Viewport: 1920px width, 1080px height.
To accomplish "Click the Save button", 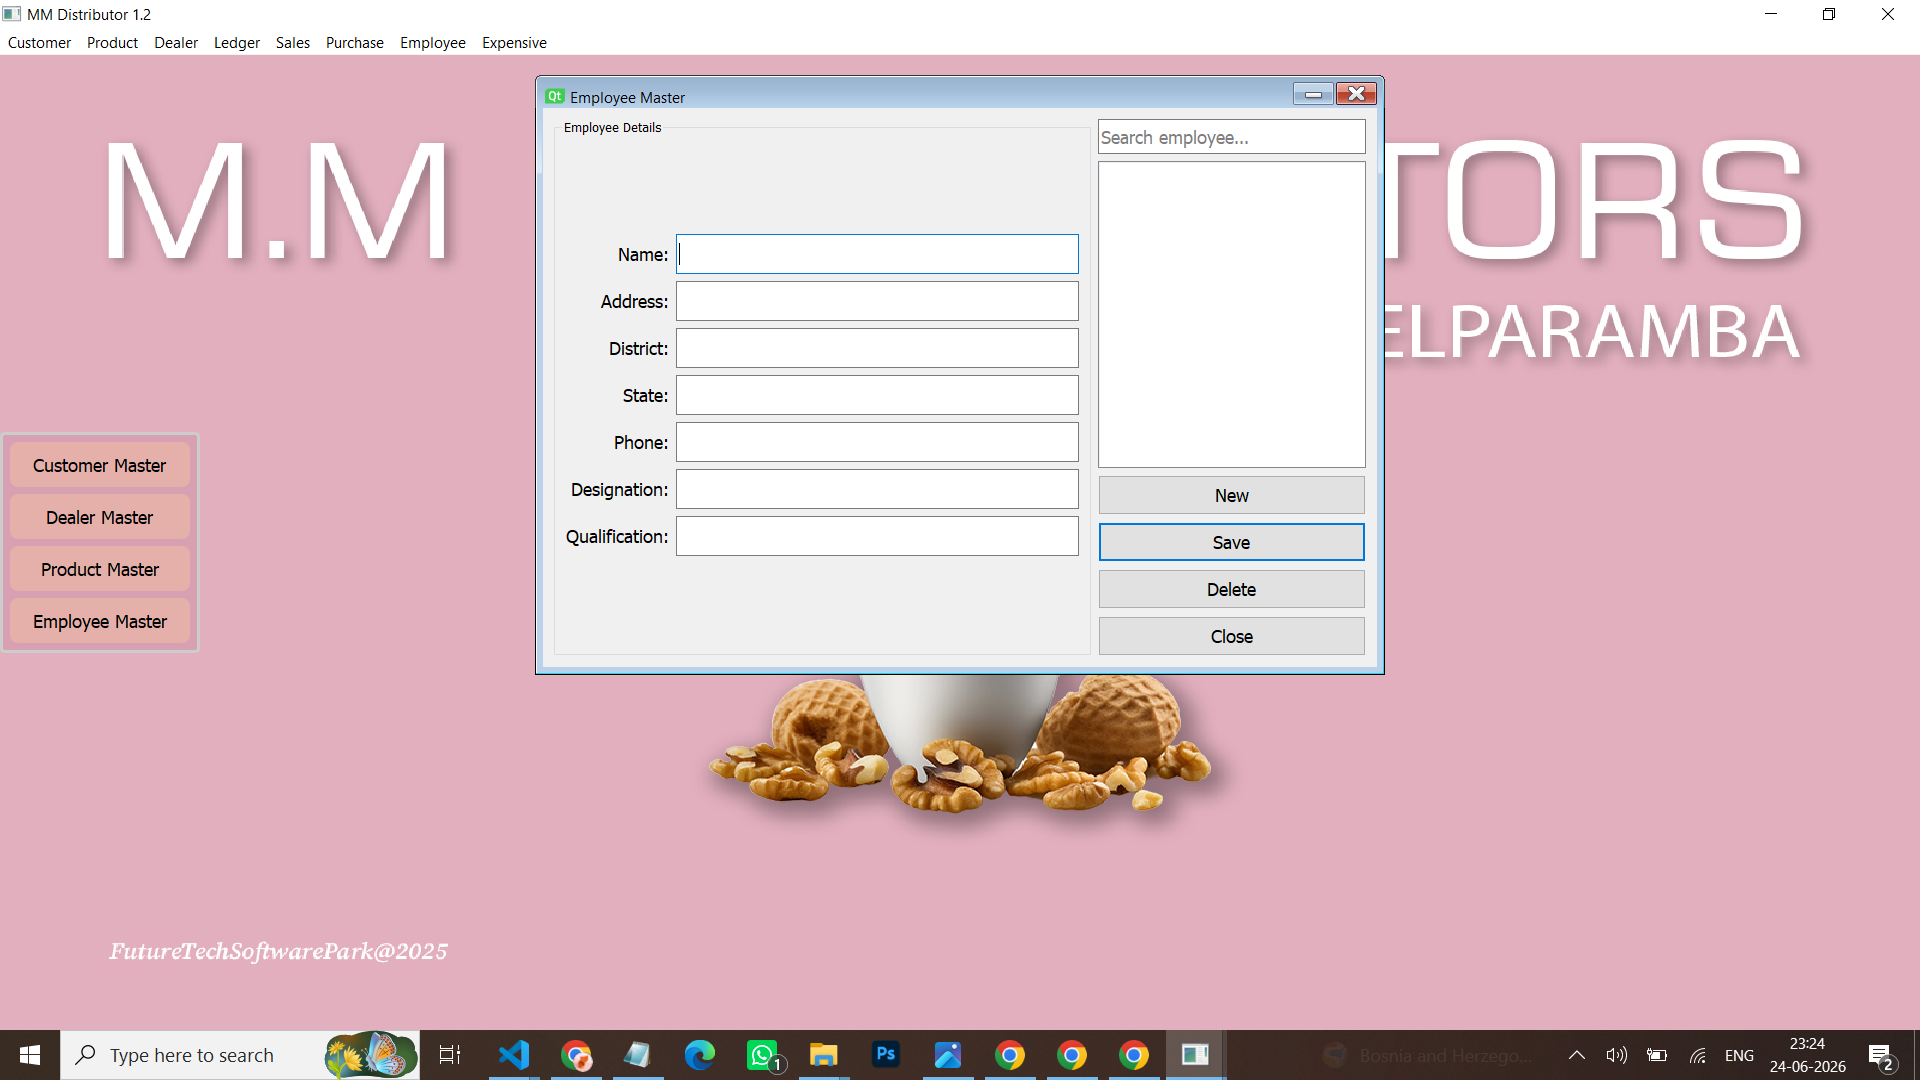I will (1231, 542).
